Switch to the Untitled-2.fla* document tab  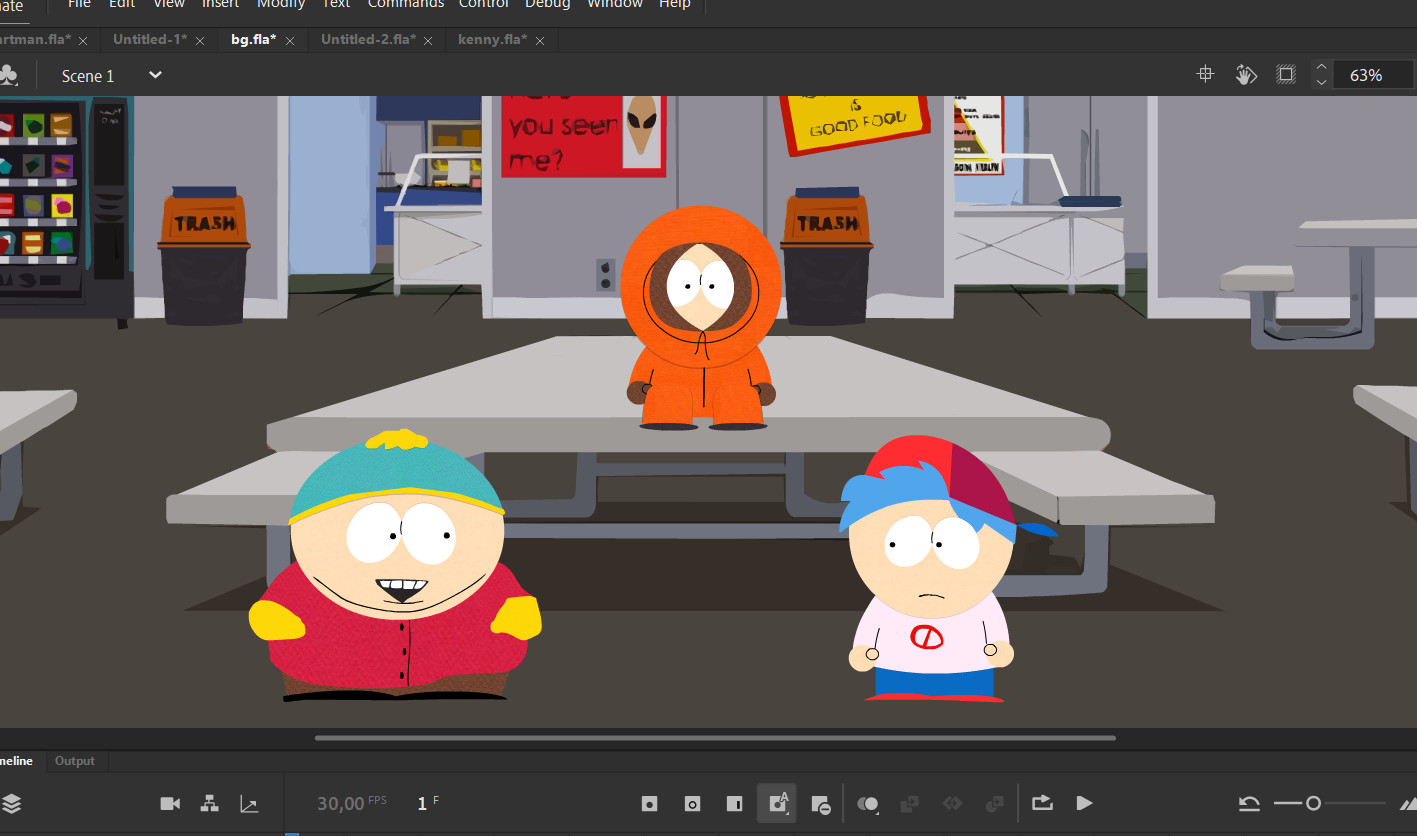click(369, 40)
